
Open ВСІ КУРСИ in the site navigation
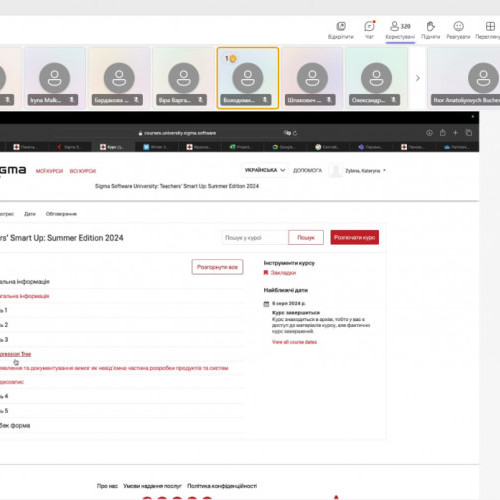[83, 171]
